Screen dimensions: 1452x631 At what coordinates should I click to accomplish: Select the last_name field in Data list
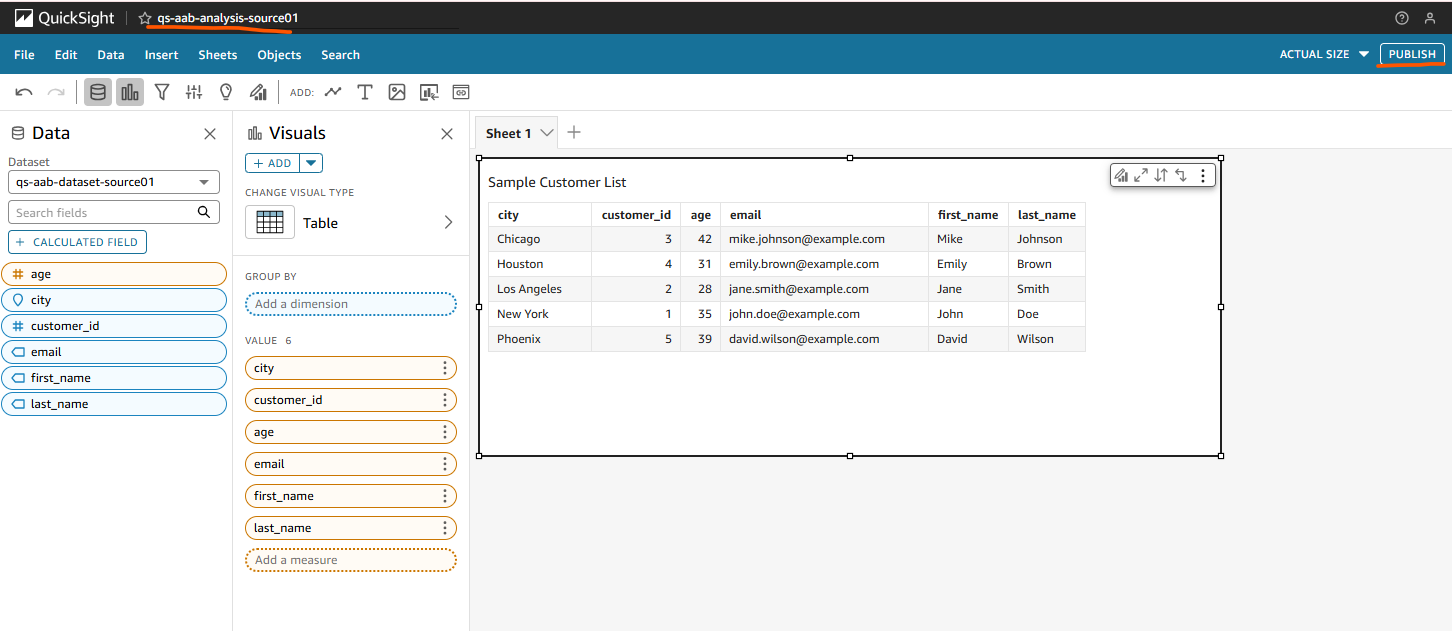pos(114,404)
